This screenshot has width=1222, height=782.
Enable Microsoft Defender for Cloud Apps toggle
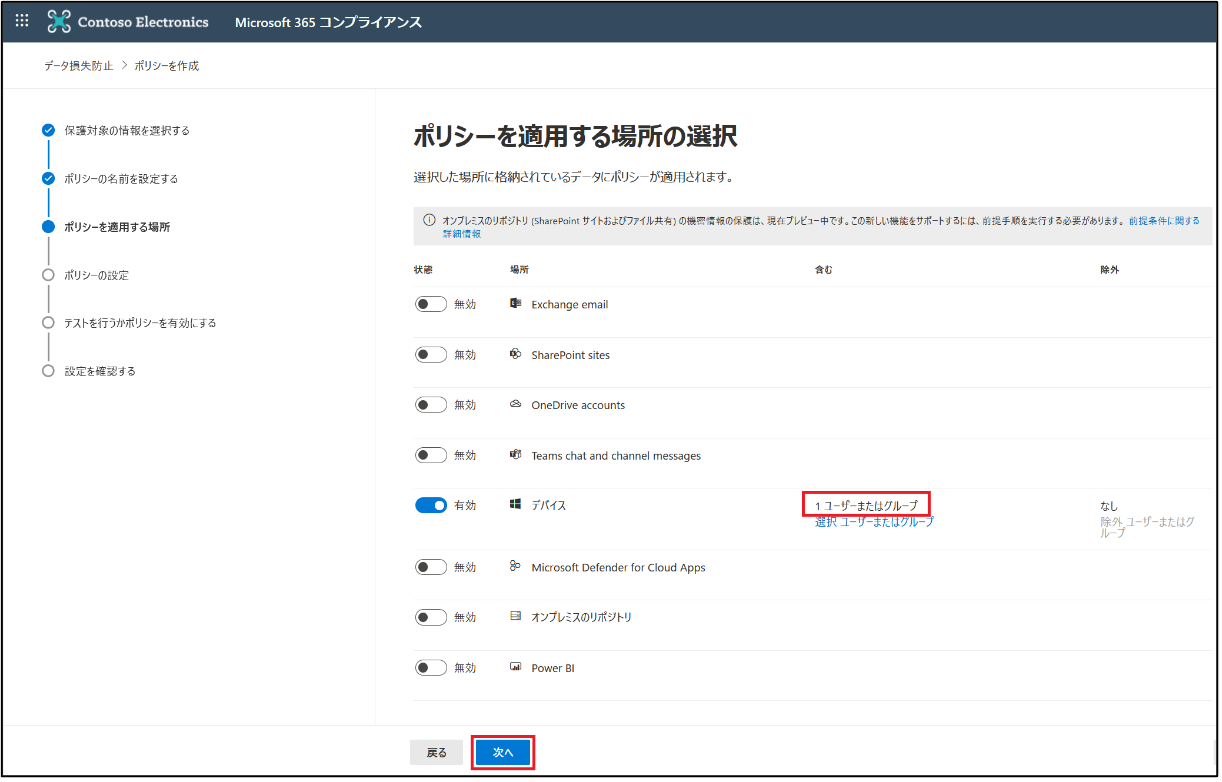click(x=431, y=567)
